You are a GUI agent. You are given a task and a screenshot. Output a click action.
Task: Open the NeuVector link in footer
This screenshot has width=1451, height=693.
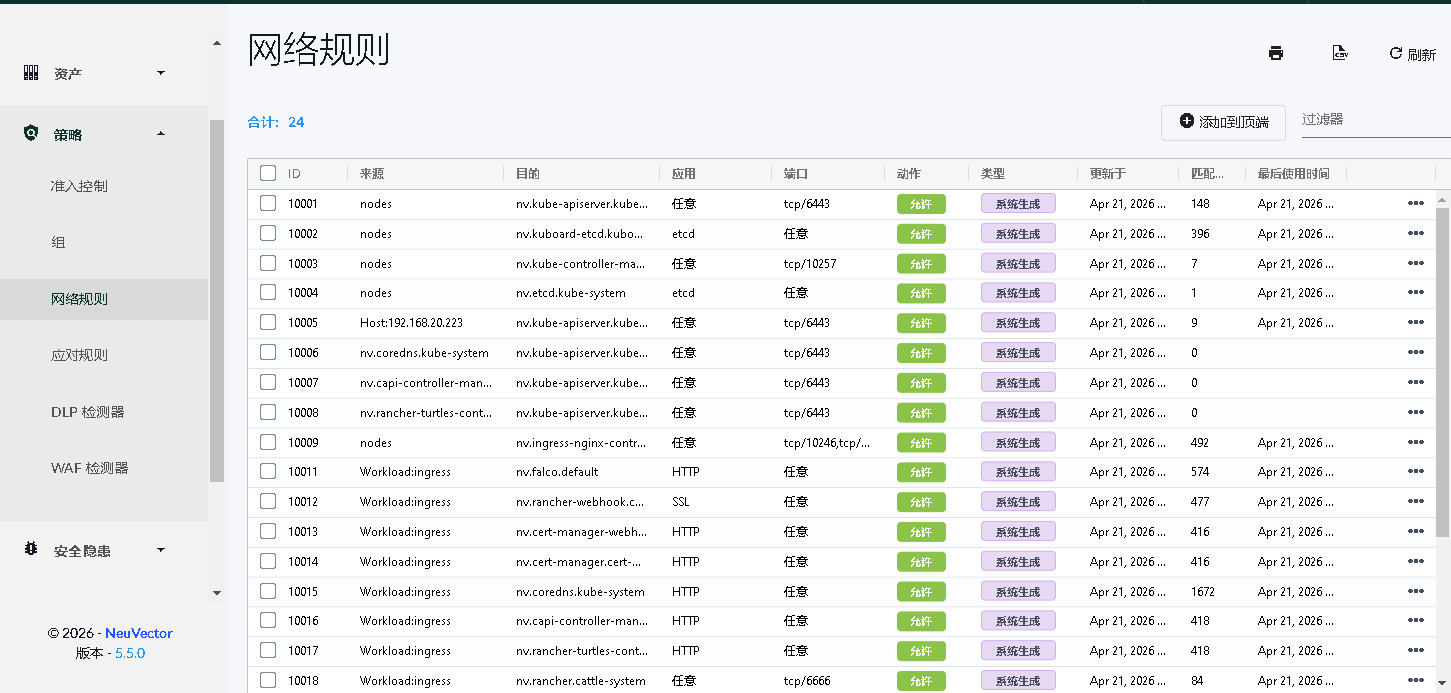click(x=139, y=633)
